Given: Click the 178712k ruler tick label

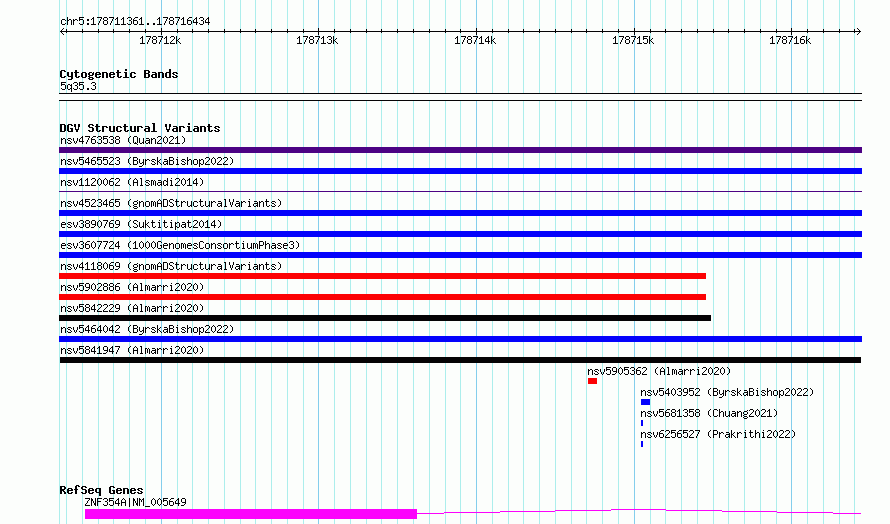Looking at the screenshot, I should [x=160, y=40].
